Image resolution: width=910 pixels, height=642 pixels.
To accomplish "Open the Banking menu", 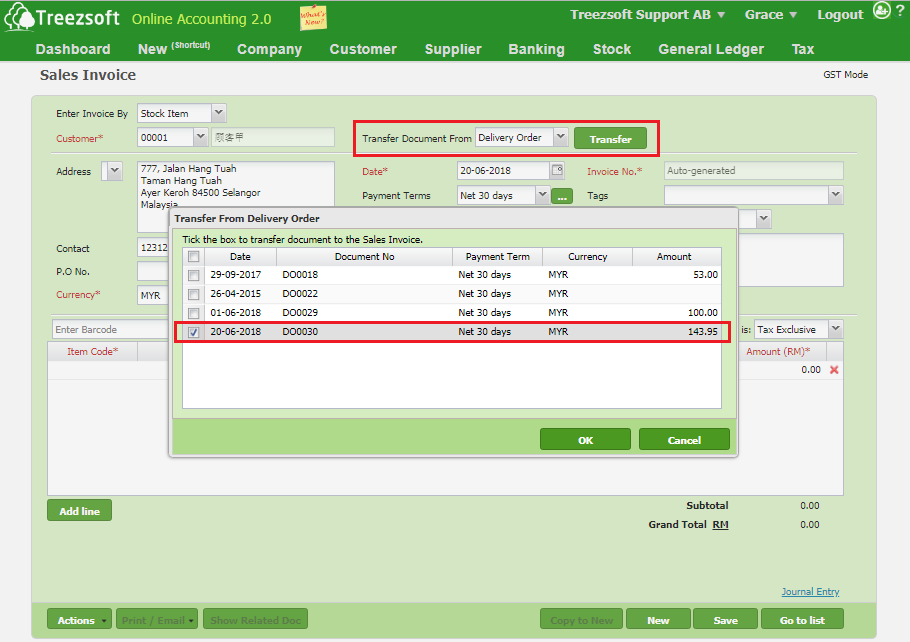I will [x=536, y=49].
